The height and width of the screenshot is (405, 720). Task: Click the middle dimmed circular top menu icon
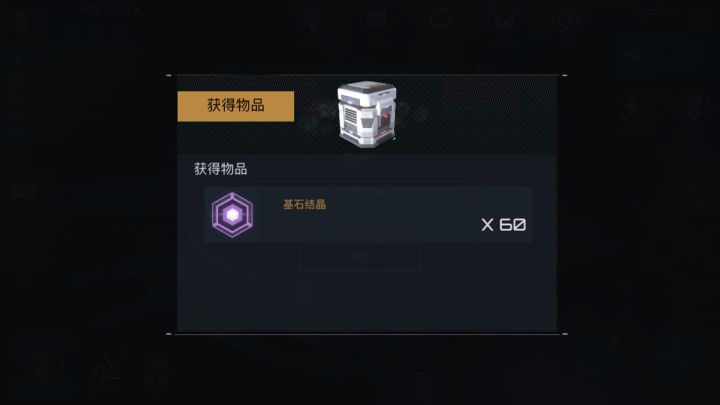point(441,19)
